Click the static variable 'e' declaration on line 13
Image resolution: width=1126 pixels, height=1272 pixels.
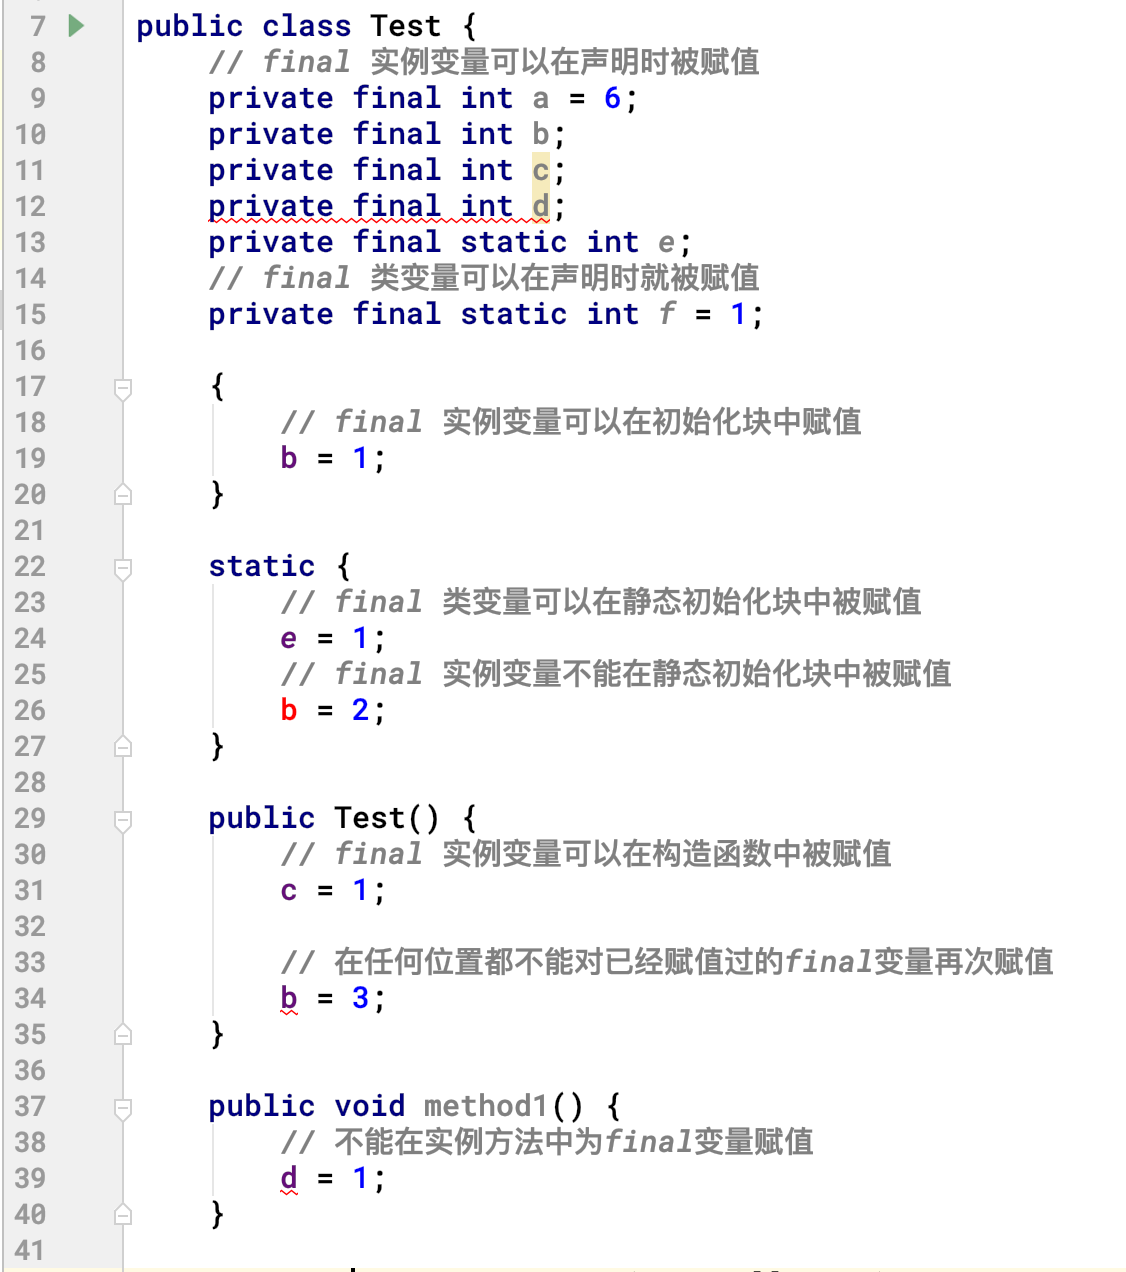(x=667, y=242)
